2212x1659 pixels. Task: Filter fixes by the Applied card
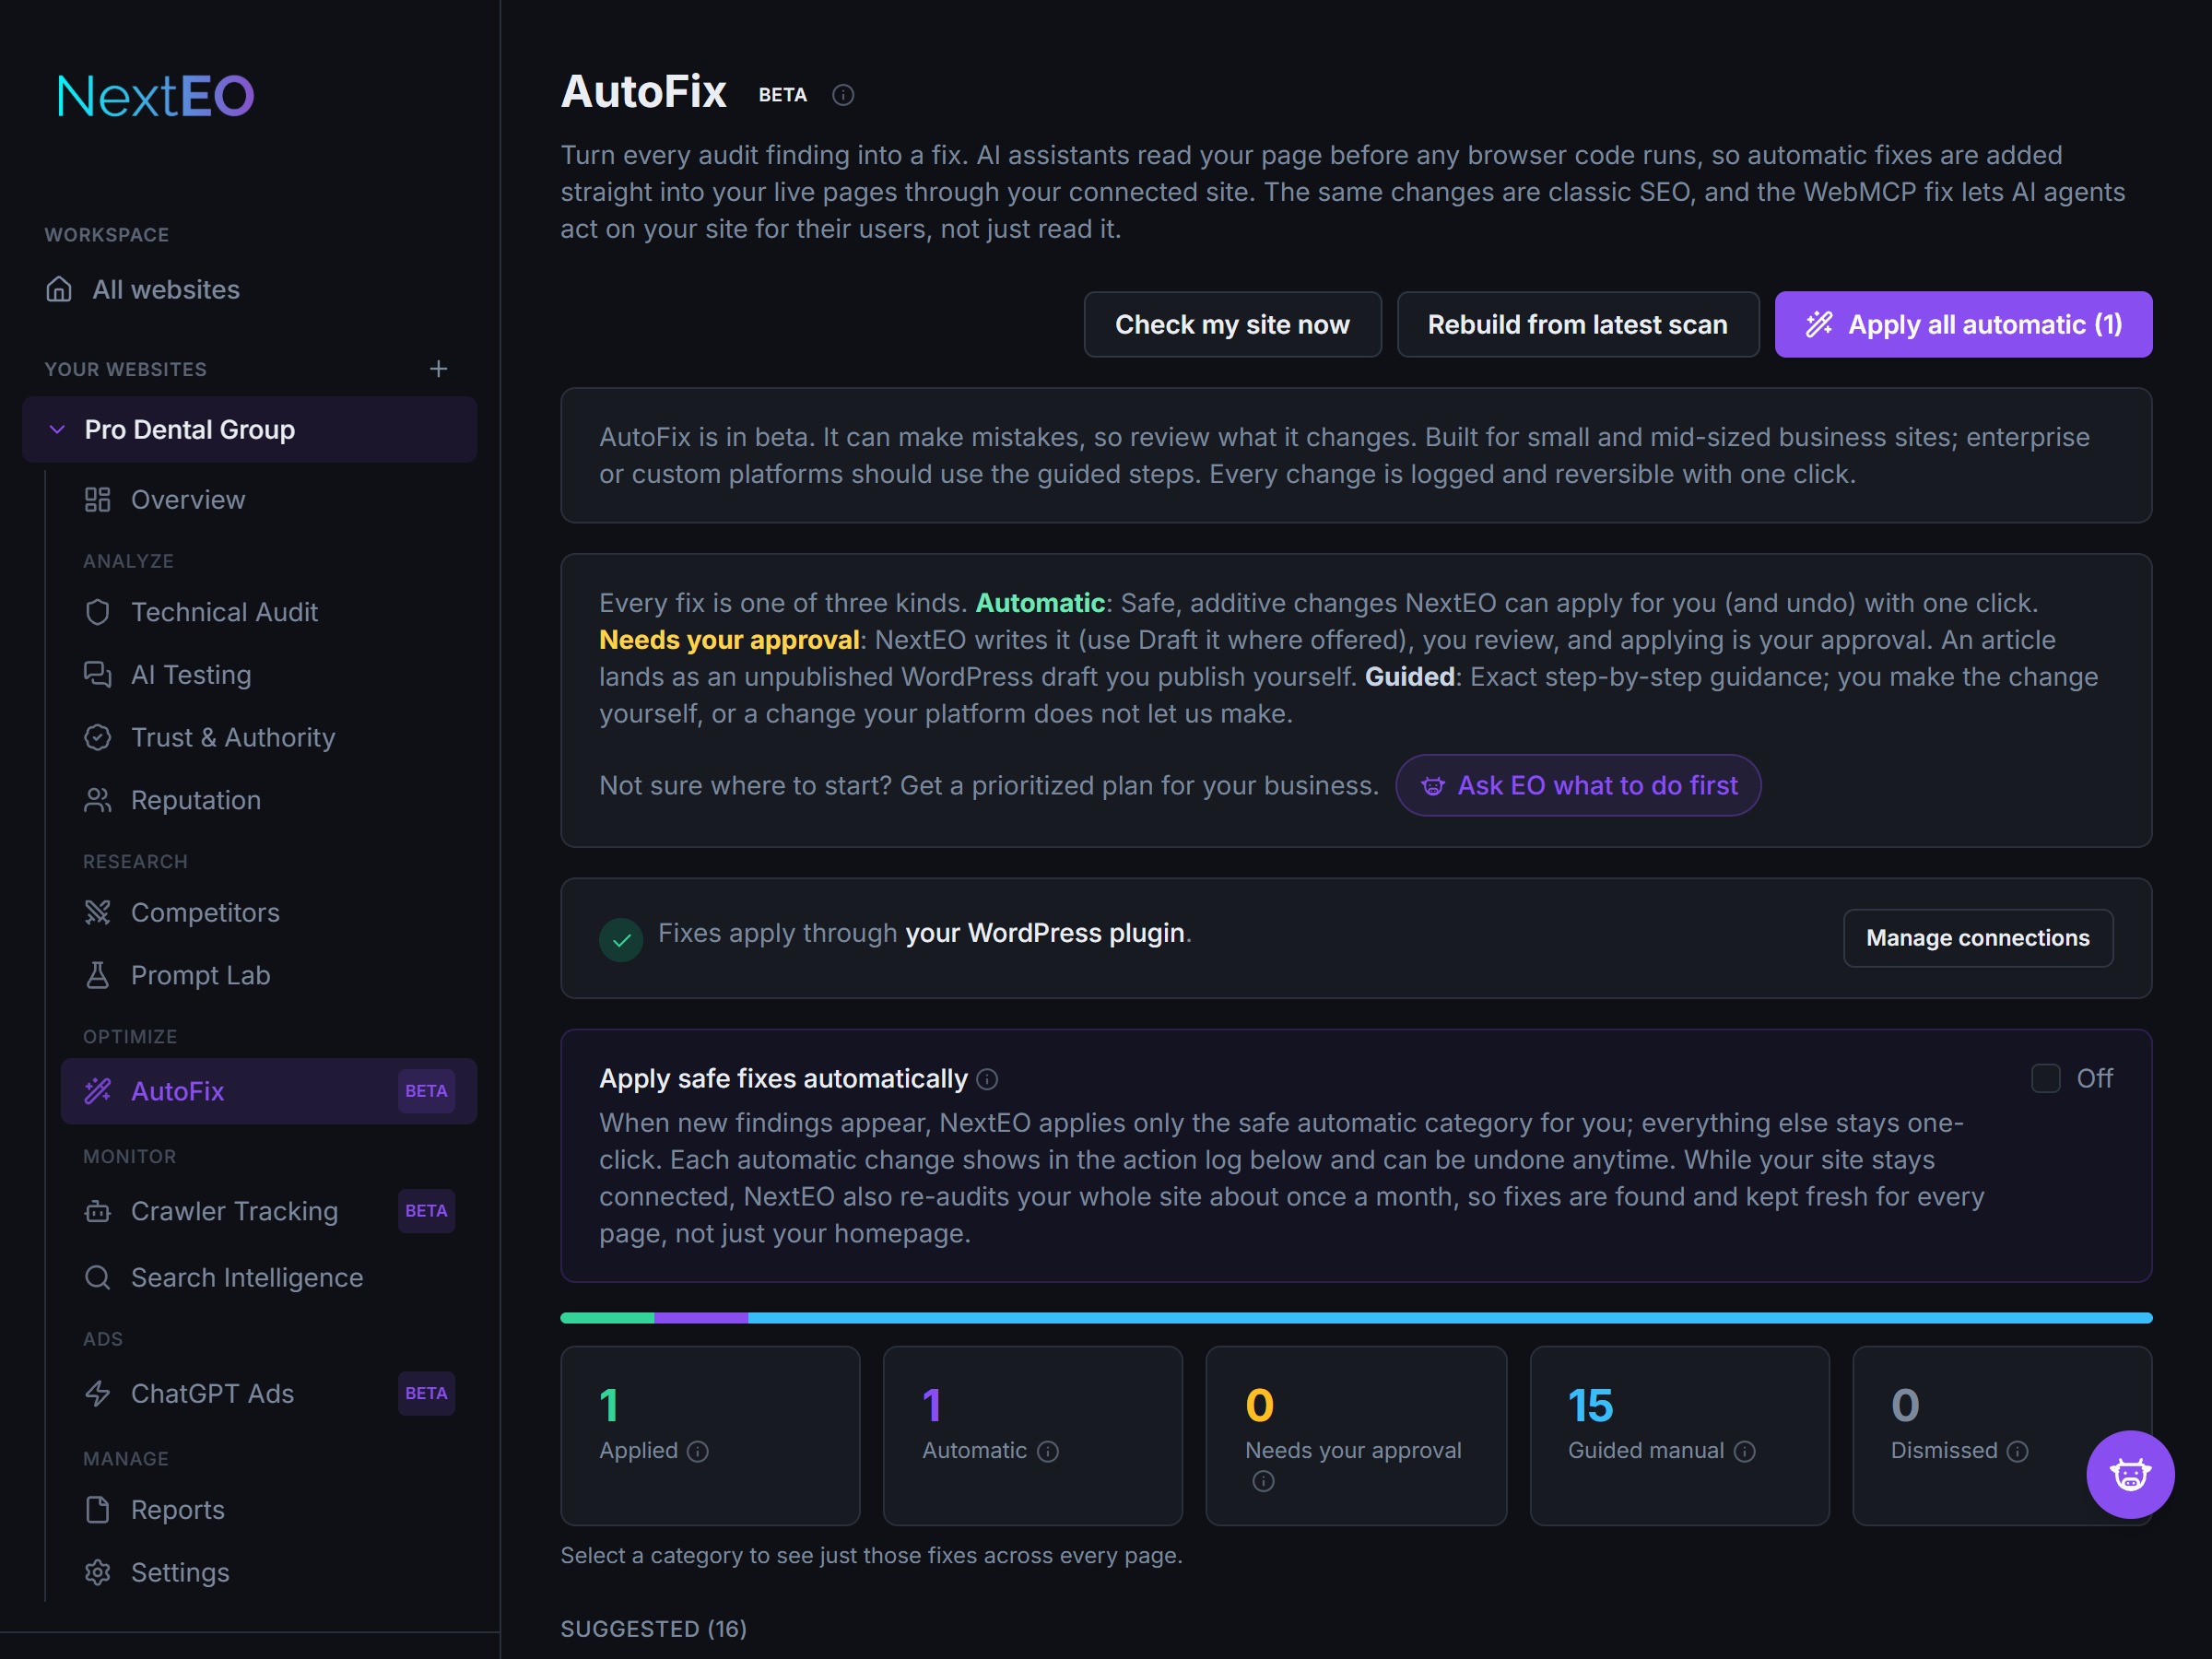pyautogui.click(x=710, y=1435)
